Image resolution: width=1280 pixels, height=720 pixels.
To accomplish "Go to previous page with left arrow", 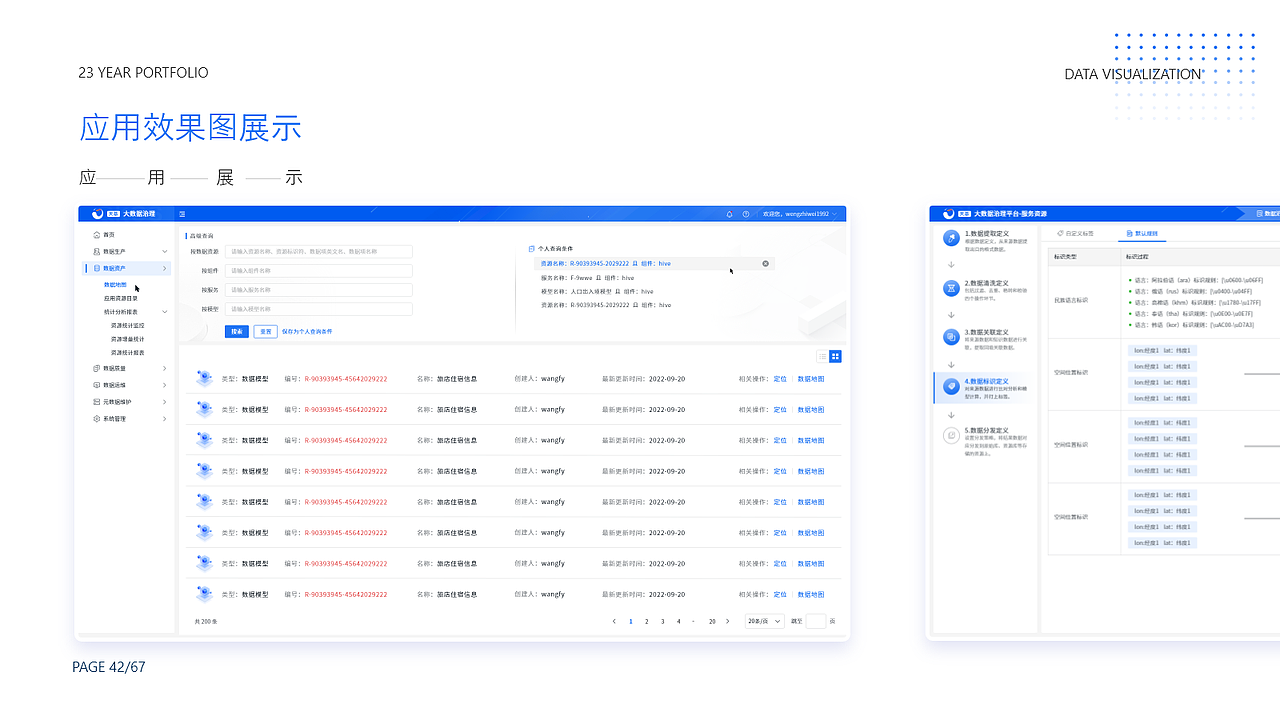I will point(614,621).
